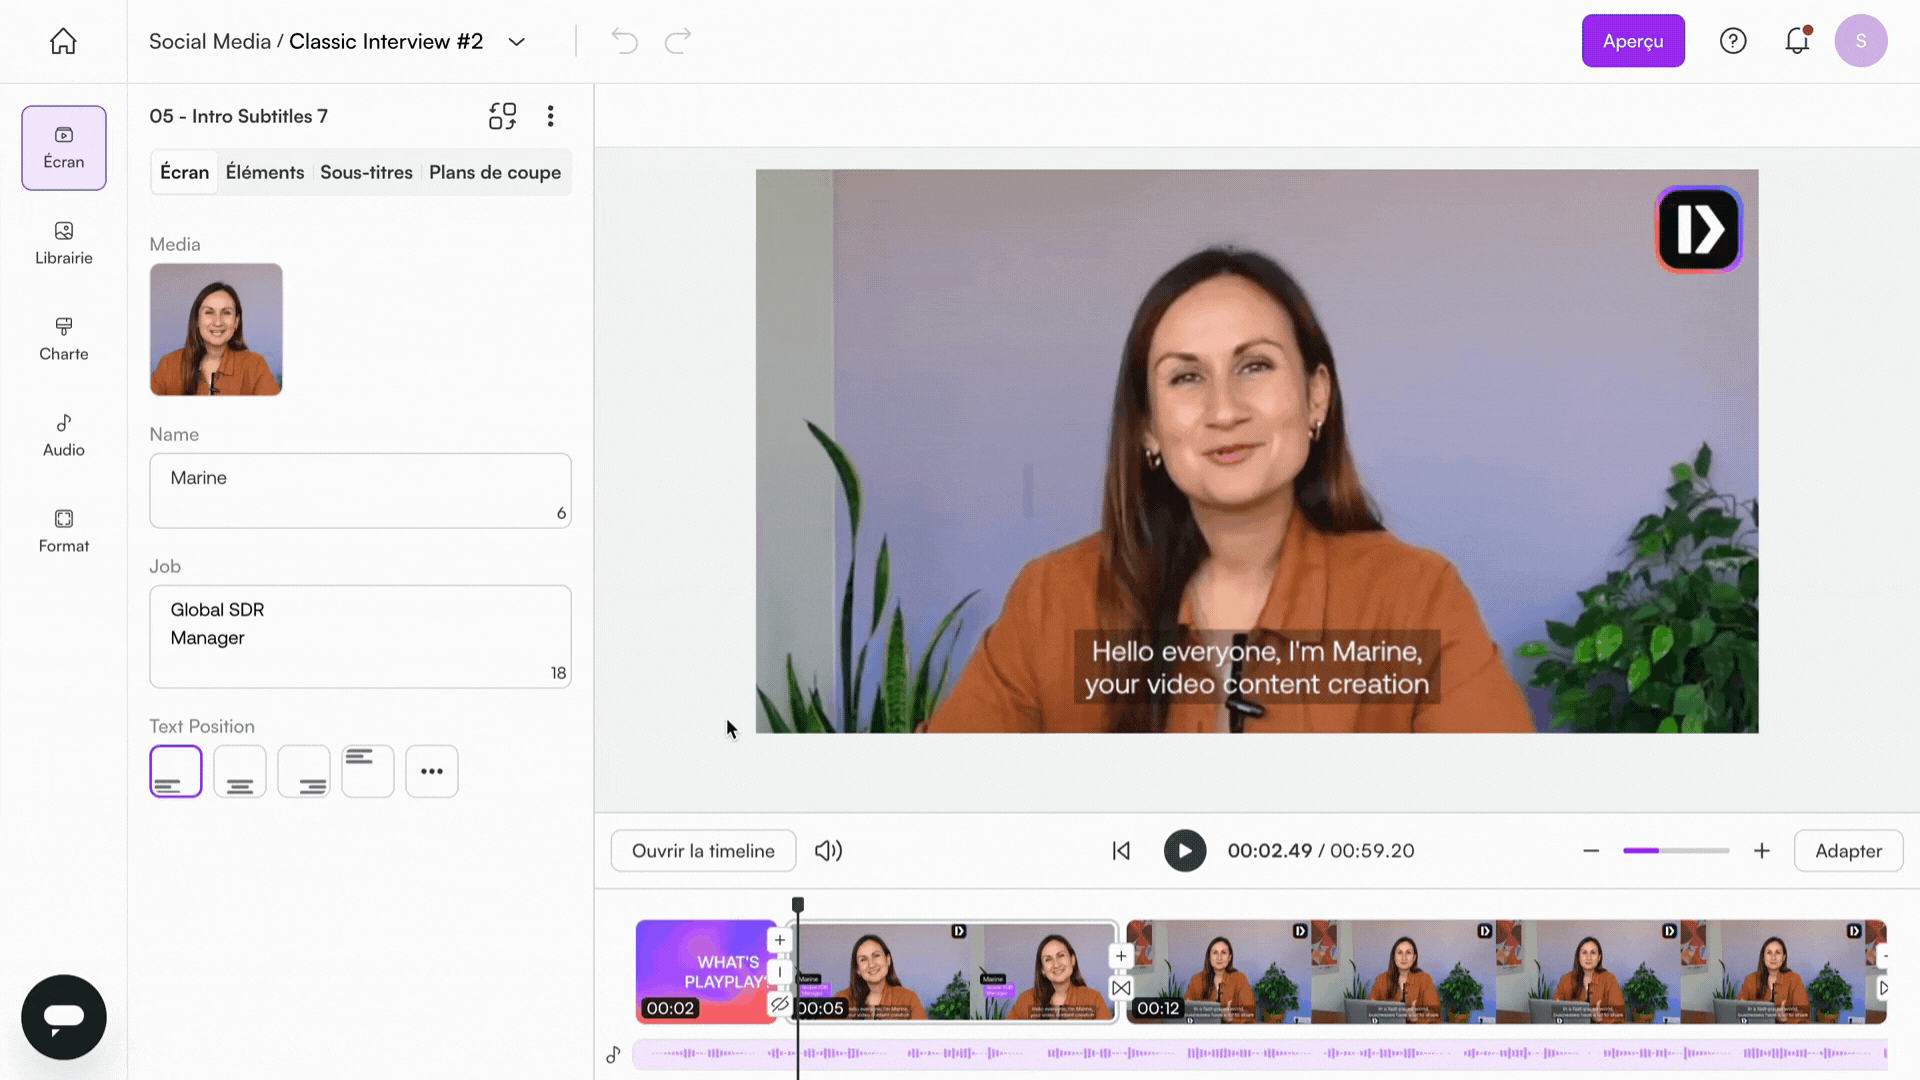Open the help question mark icon
The width and height of the screenshot is (1920, 1080).
point(1732,41)
